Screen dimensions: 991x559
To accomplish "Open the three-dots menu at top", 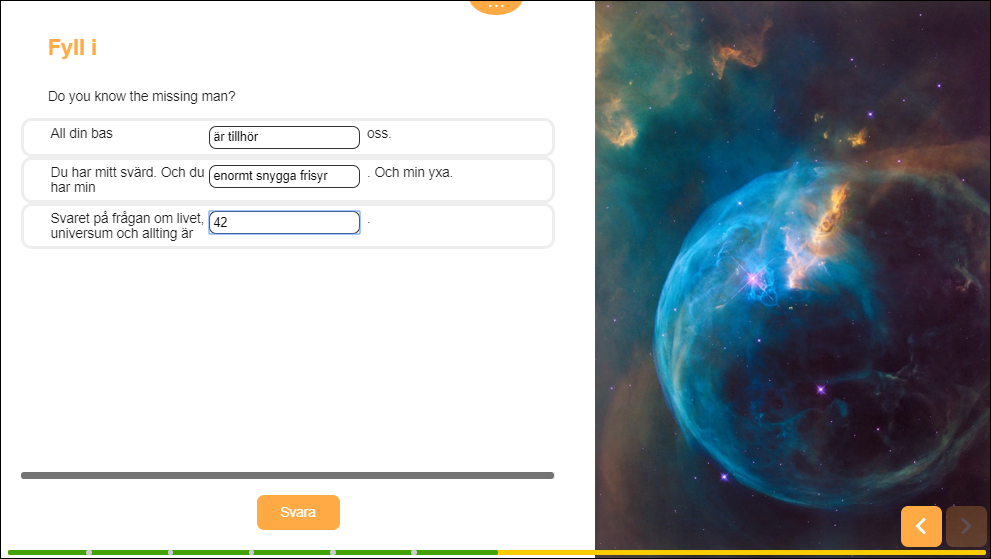I will click(496, 6).
